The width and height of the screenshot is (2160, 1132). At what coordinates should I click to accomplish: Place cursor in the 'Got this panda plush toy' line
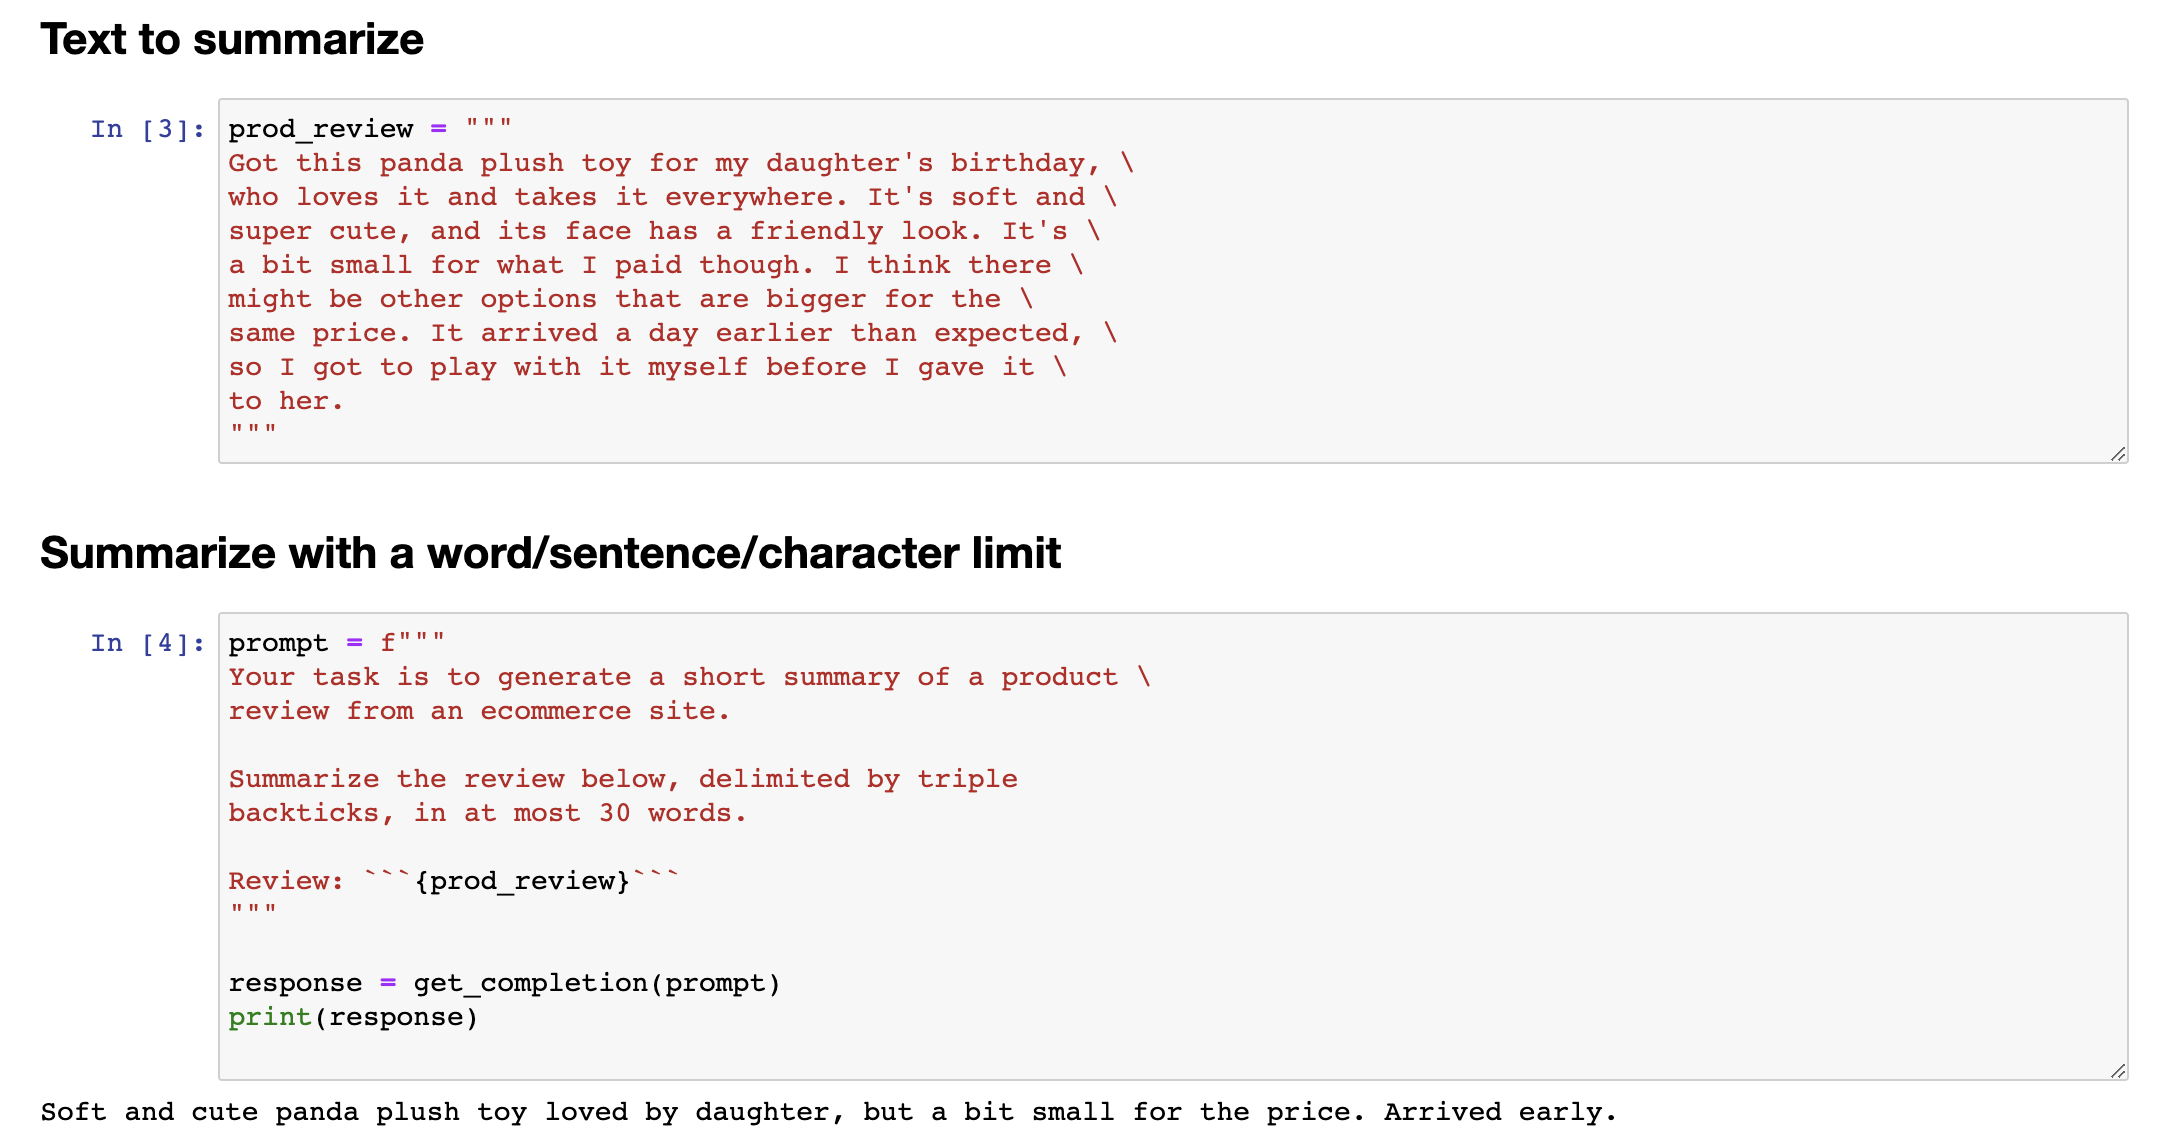681,163
